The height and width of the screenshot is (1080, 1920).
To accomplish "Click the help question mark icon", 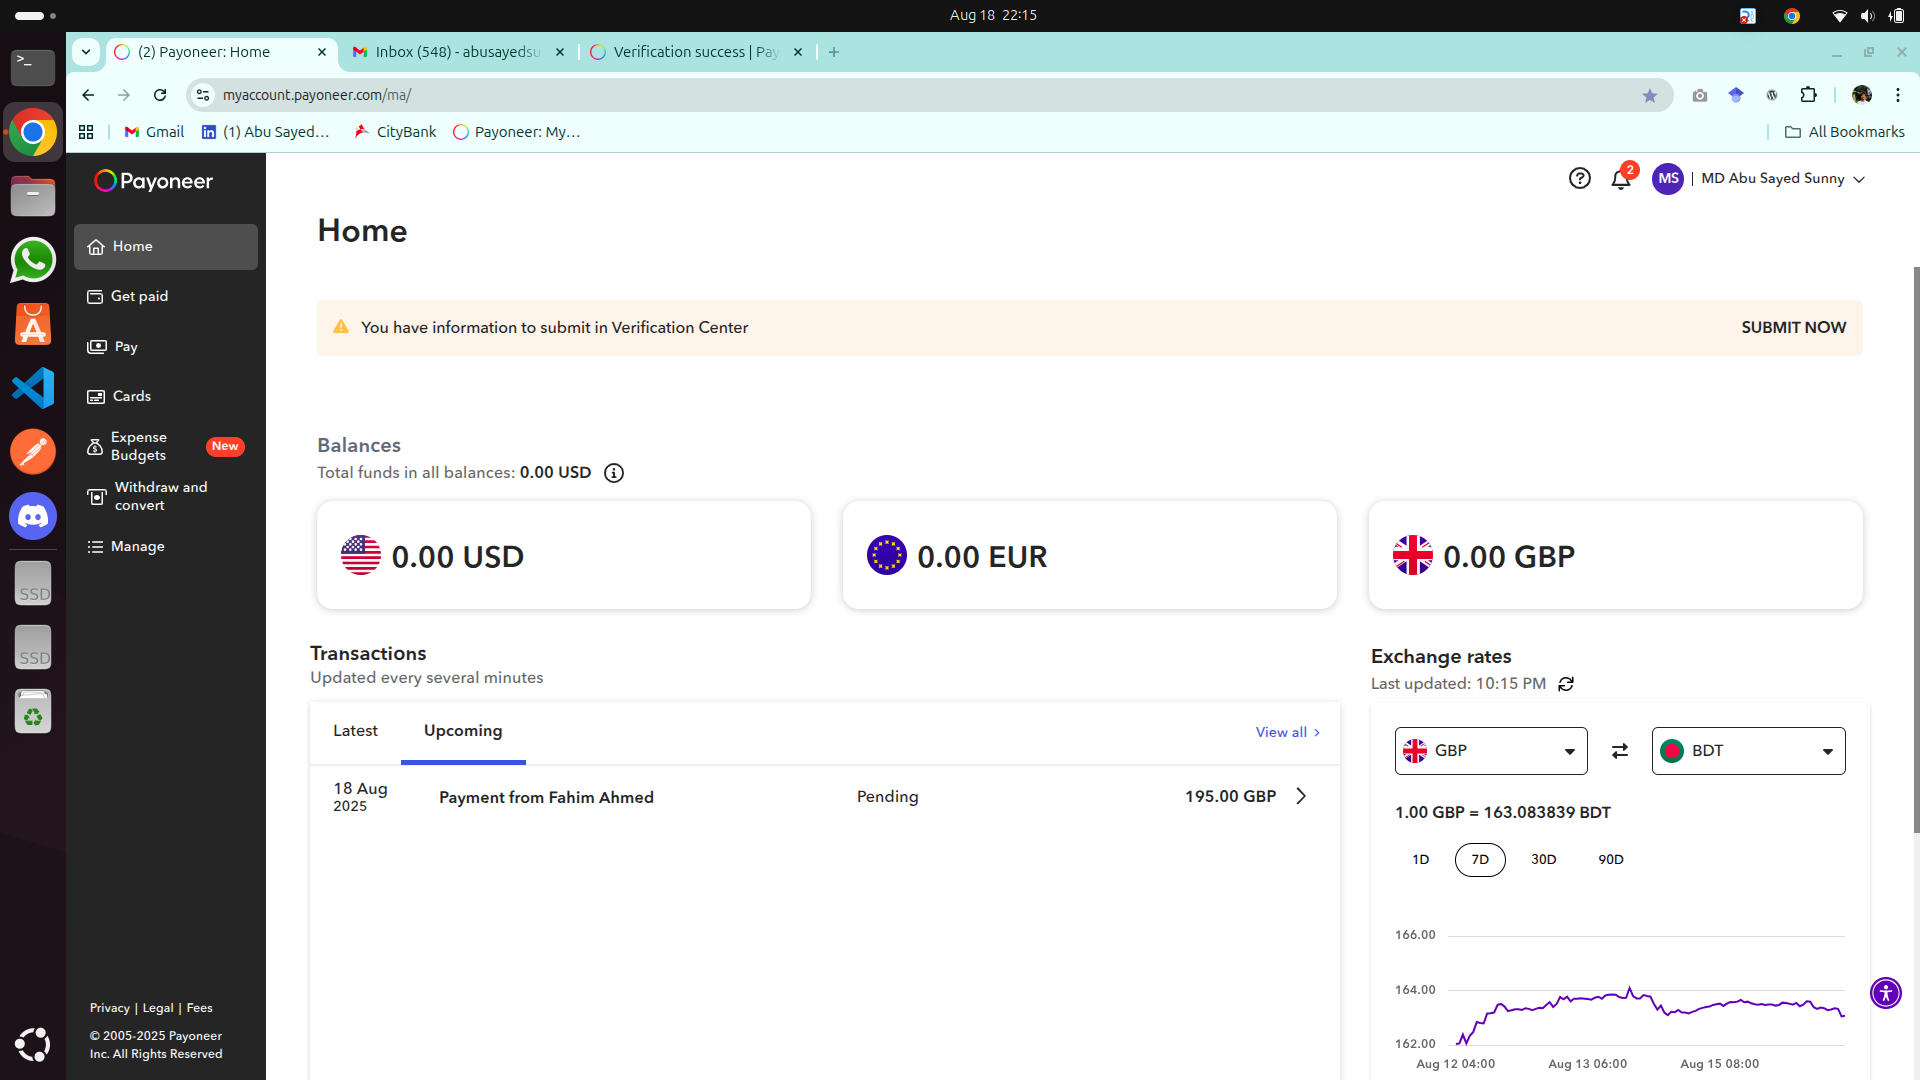I will pyautogui.click(x=1579, y=178).
